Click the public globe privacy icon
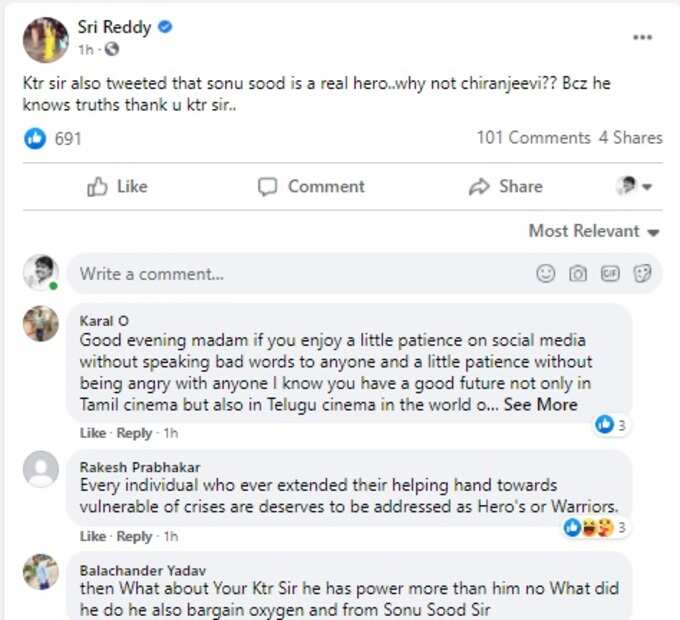The height and width of the screenshot is (620, 680). [x=111, y=49]
